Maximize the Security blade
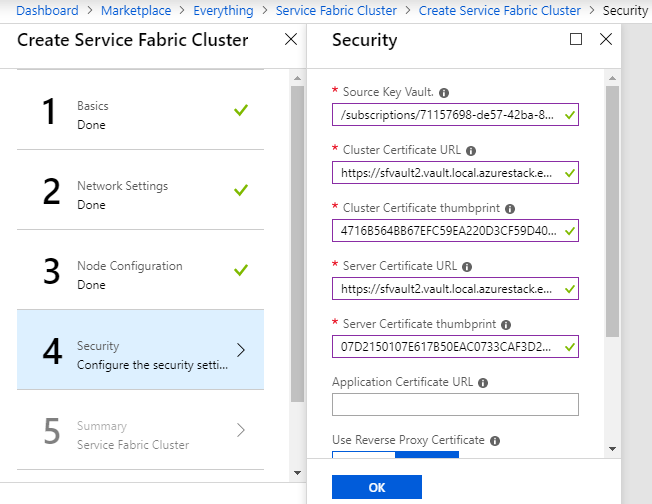652x504 pixels. coord(575,40)
